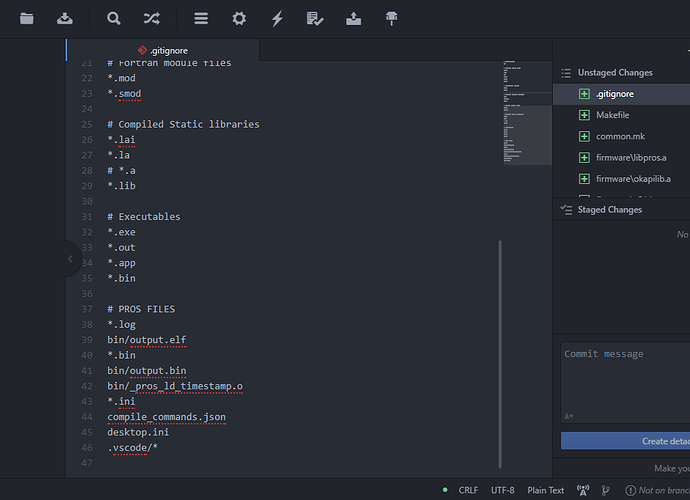The width and height of the screenshot is (690, 500).
Task: Click the green plus icon beside Makefile
Action: tap(584, 115)
